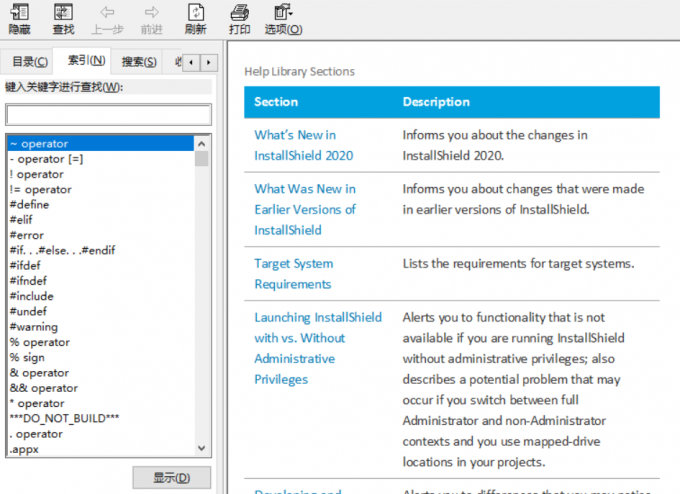Image resolution: width=680 pixels, height=494 pixels.
Task: Click the Hide (隐藏) toolbar icon
Action: click(x=19, y=13)
